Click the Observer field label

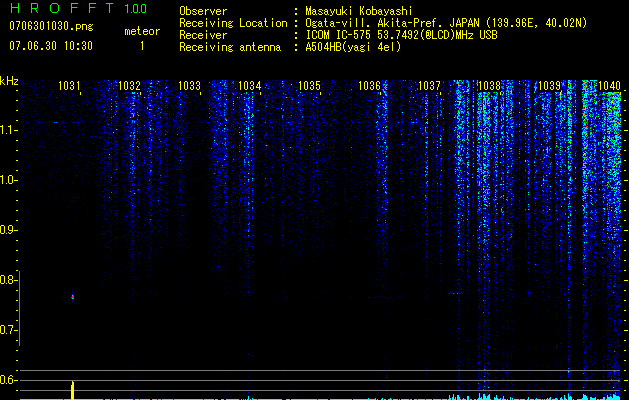click(x=203, y=11)
